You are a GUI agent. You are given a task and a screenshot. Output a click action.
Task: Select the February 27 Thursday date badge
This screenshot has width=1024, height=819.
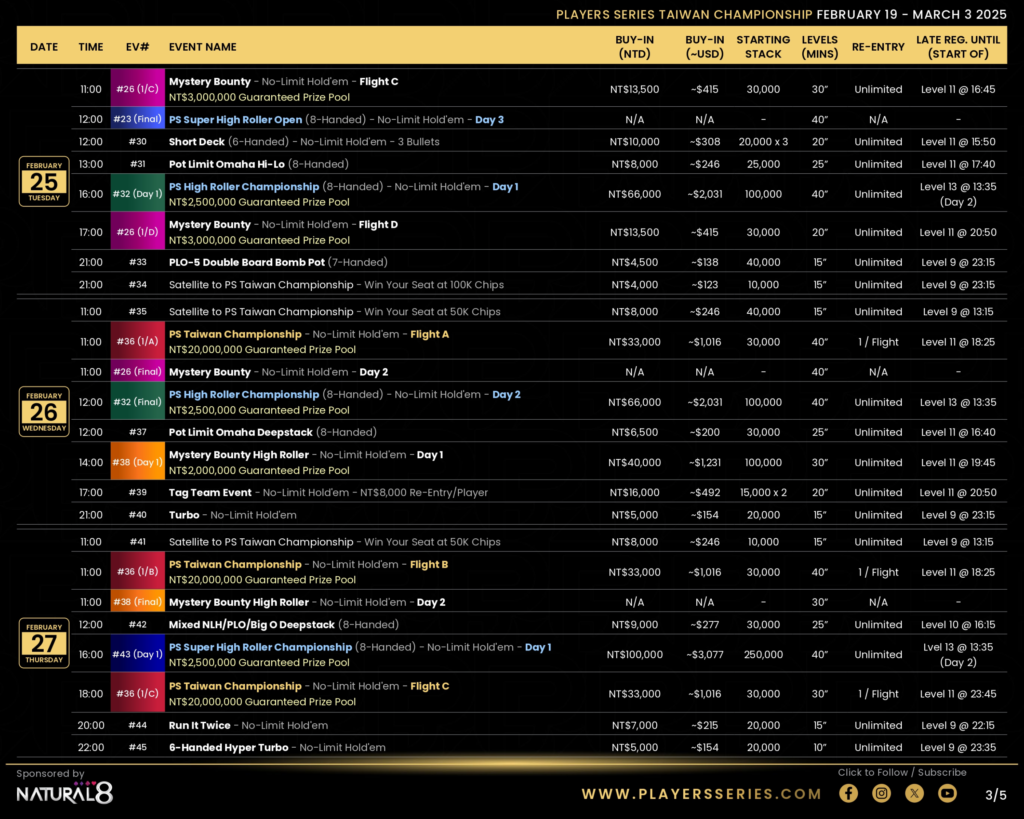coord(44,642)
